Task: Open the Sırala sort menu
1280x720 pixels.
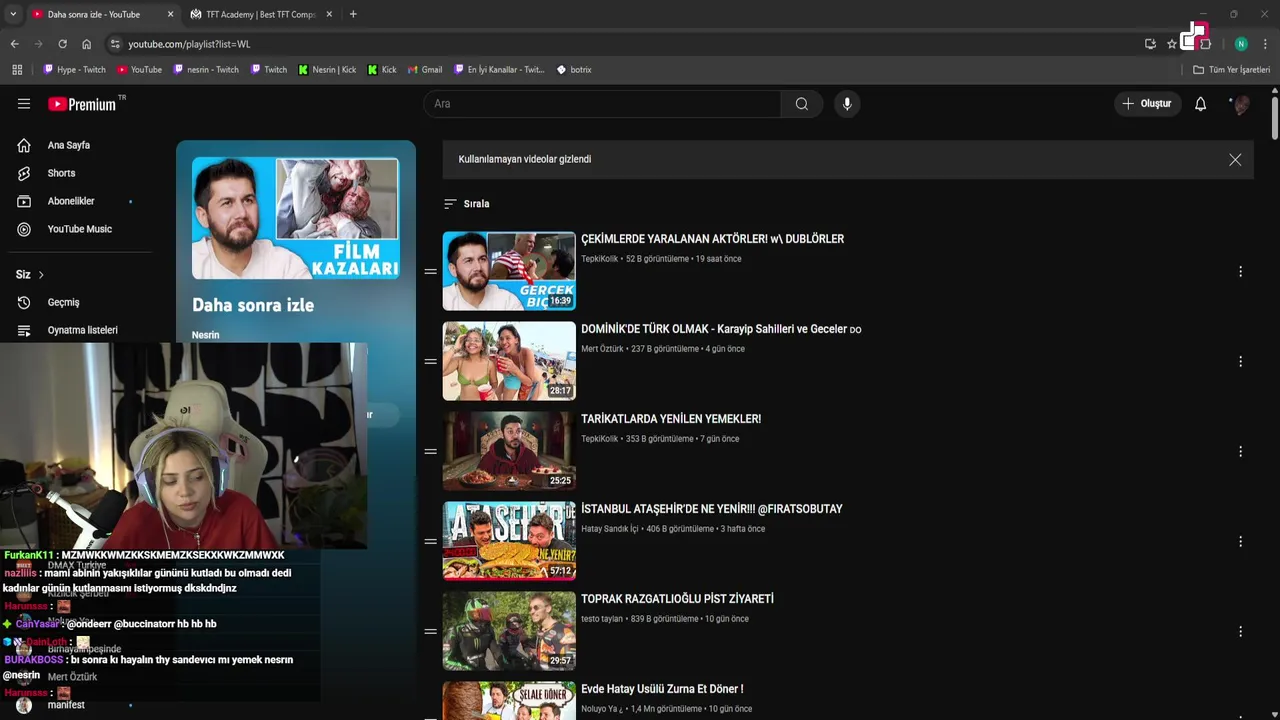Action: click(x=467, y=204)
